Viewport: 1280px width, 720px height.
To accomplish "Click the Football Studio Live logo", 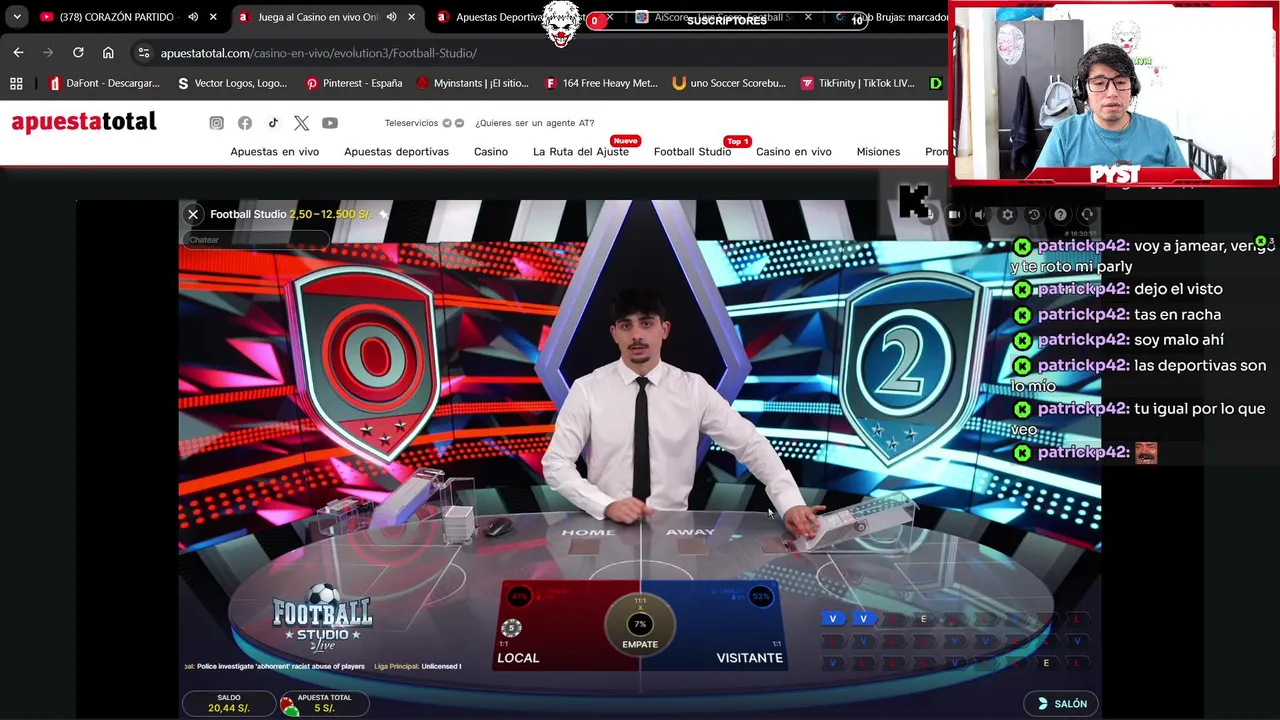I will [x=322, y=618].
